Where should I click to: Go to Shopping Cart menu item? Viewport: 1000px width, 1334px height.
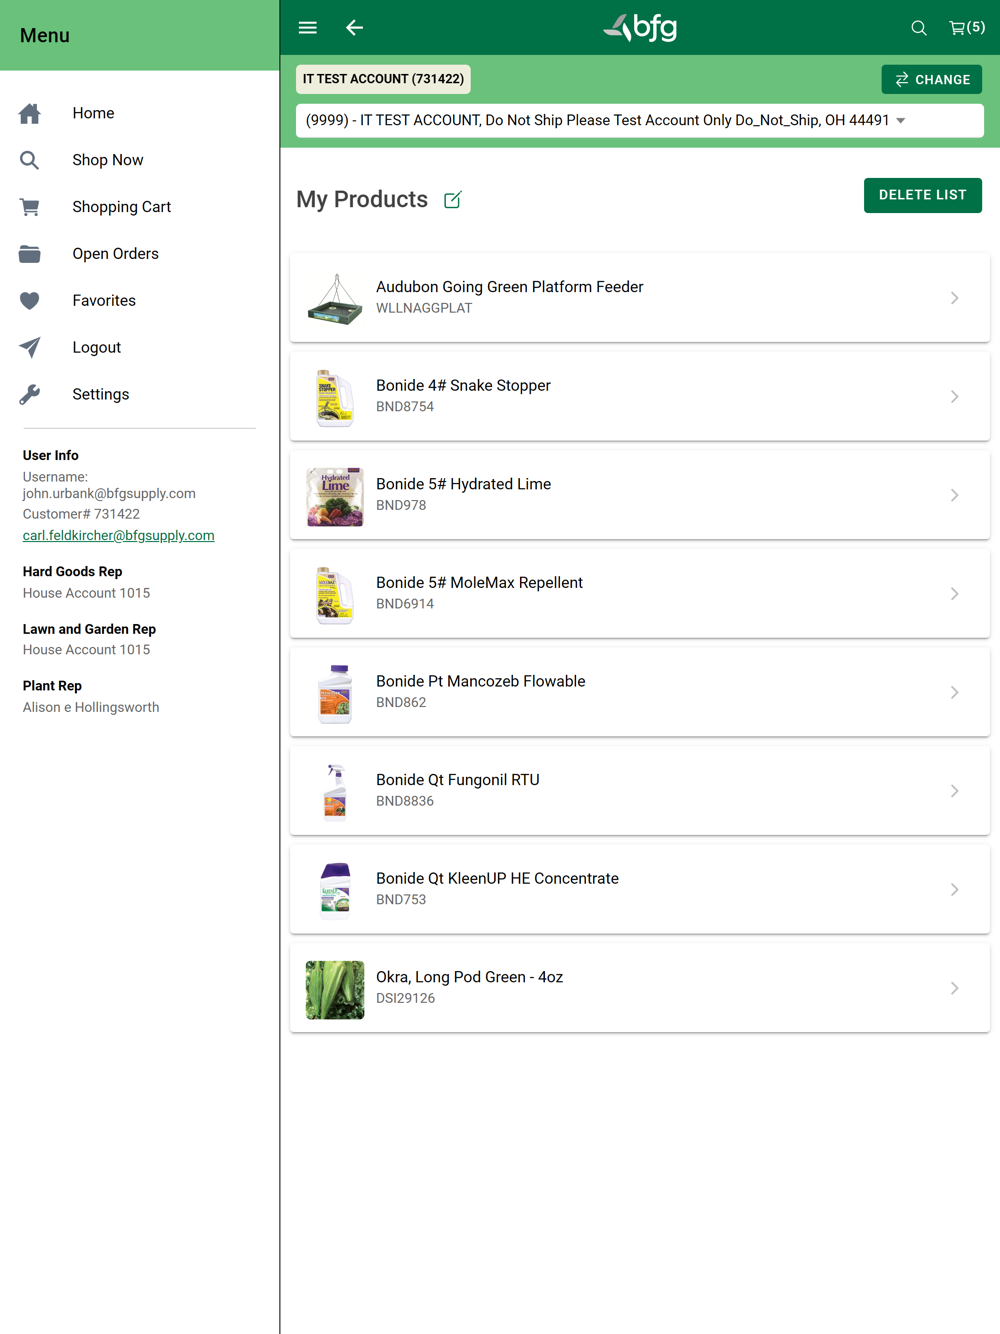click(x=122, y=207)
